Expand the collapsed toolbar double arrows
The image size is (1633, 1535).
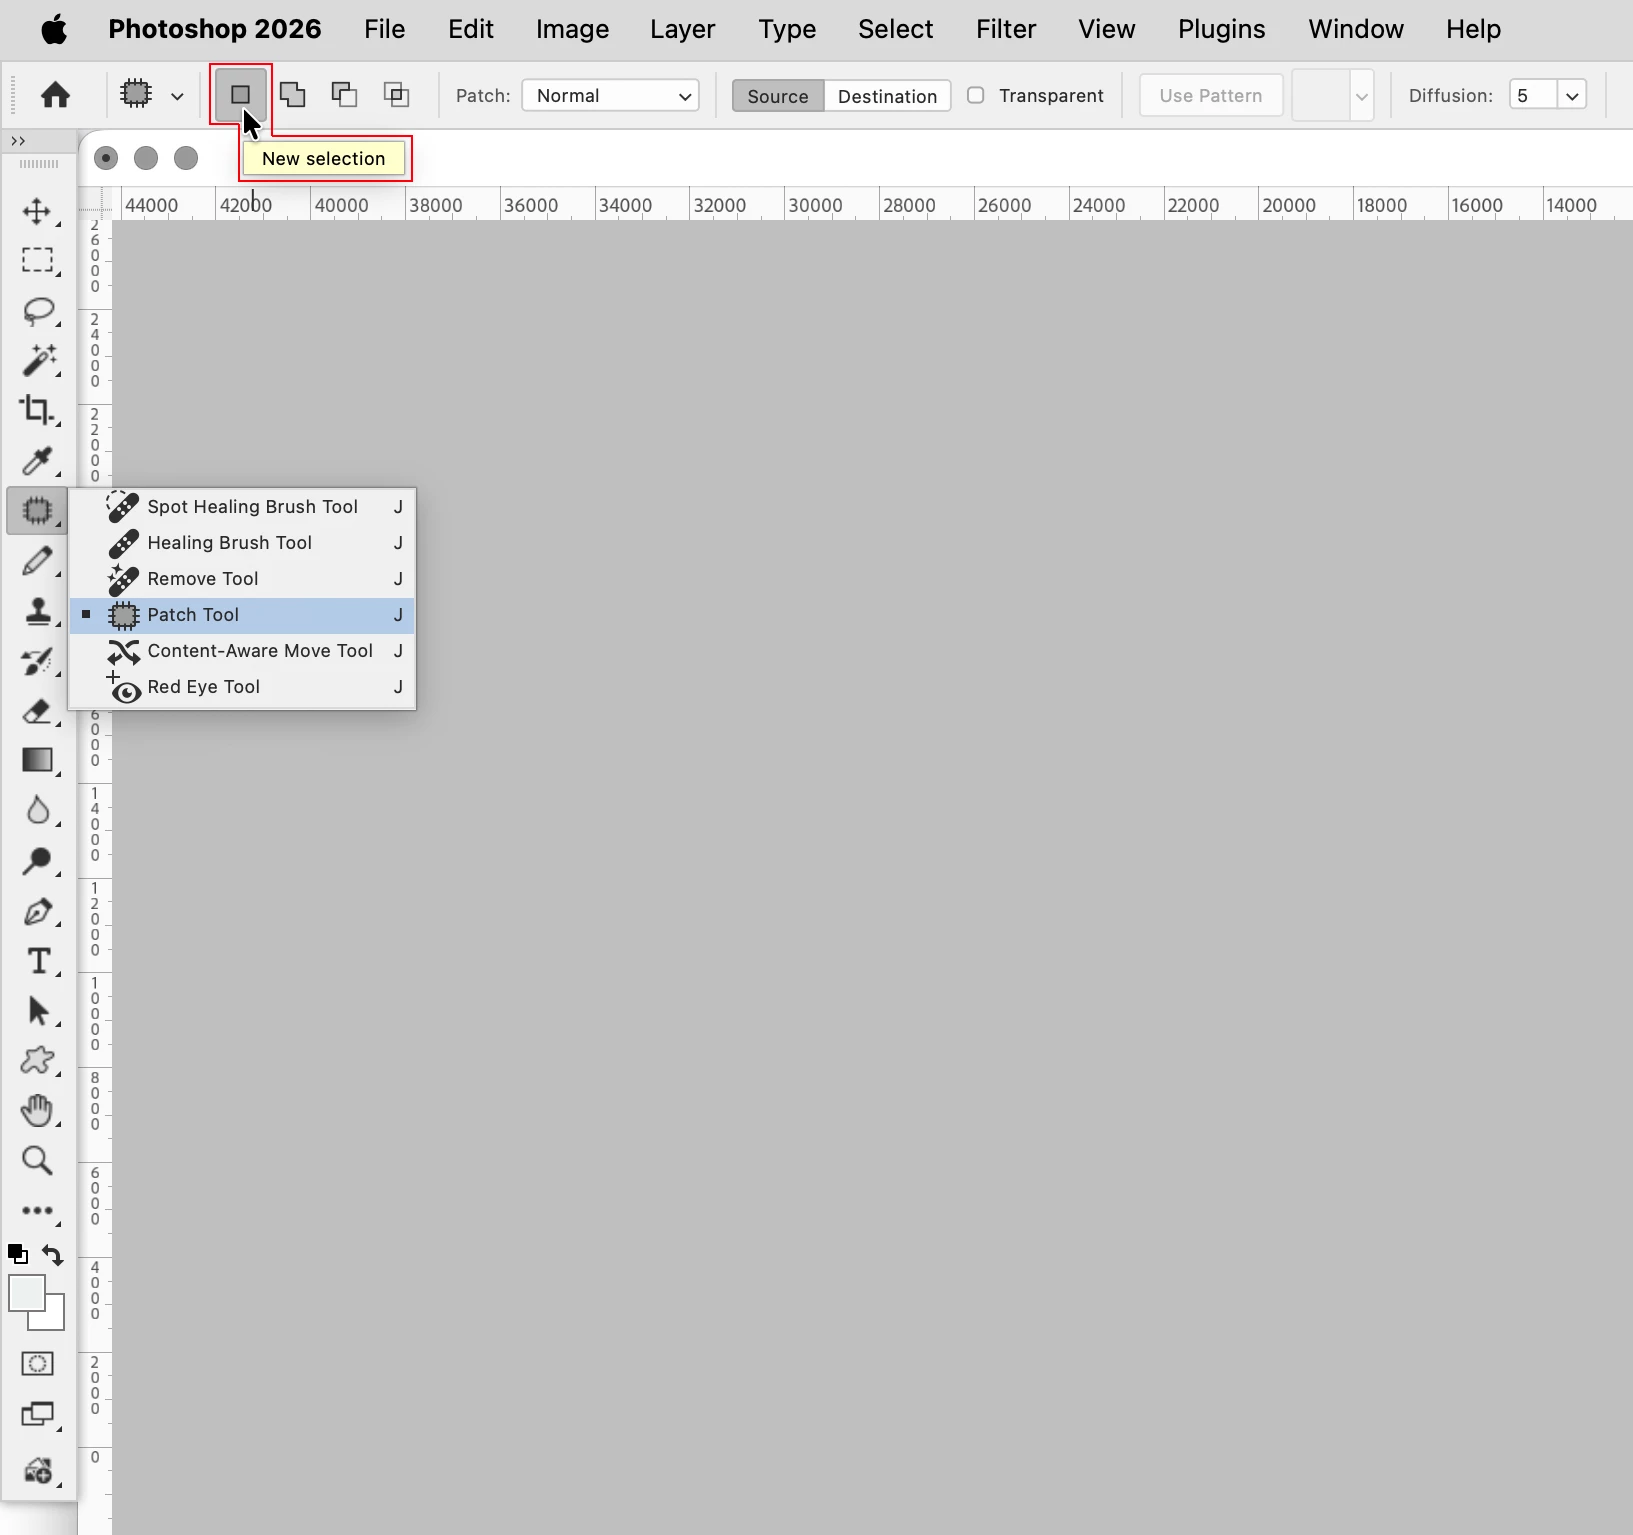[17, 141]
